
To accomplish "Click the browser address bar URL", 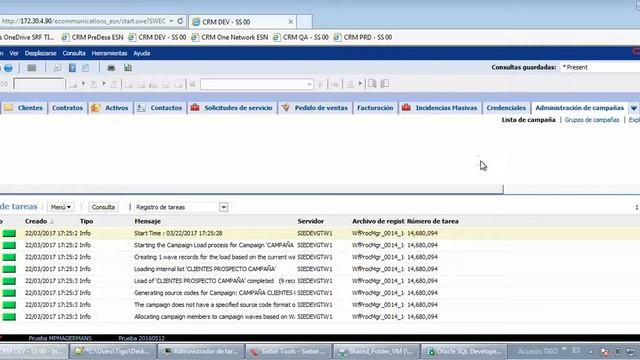I will [83, 21].
